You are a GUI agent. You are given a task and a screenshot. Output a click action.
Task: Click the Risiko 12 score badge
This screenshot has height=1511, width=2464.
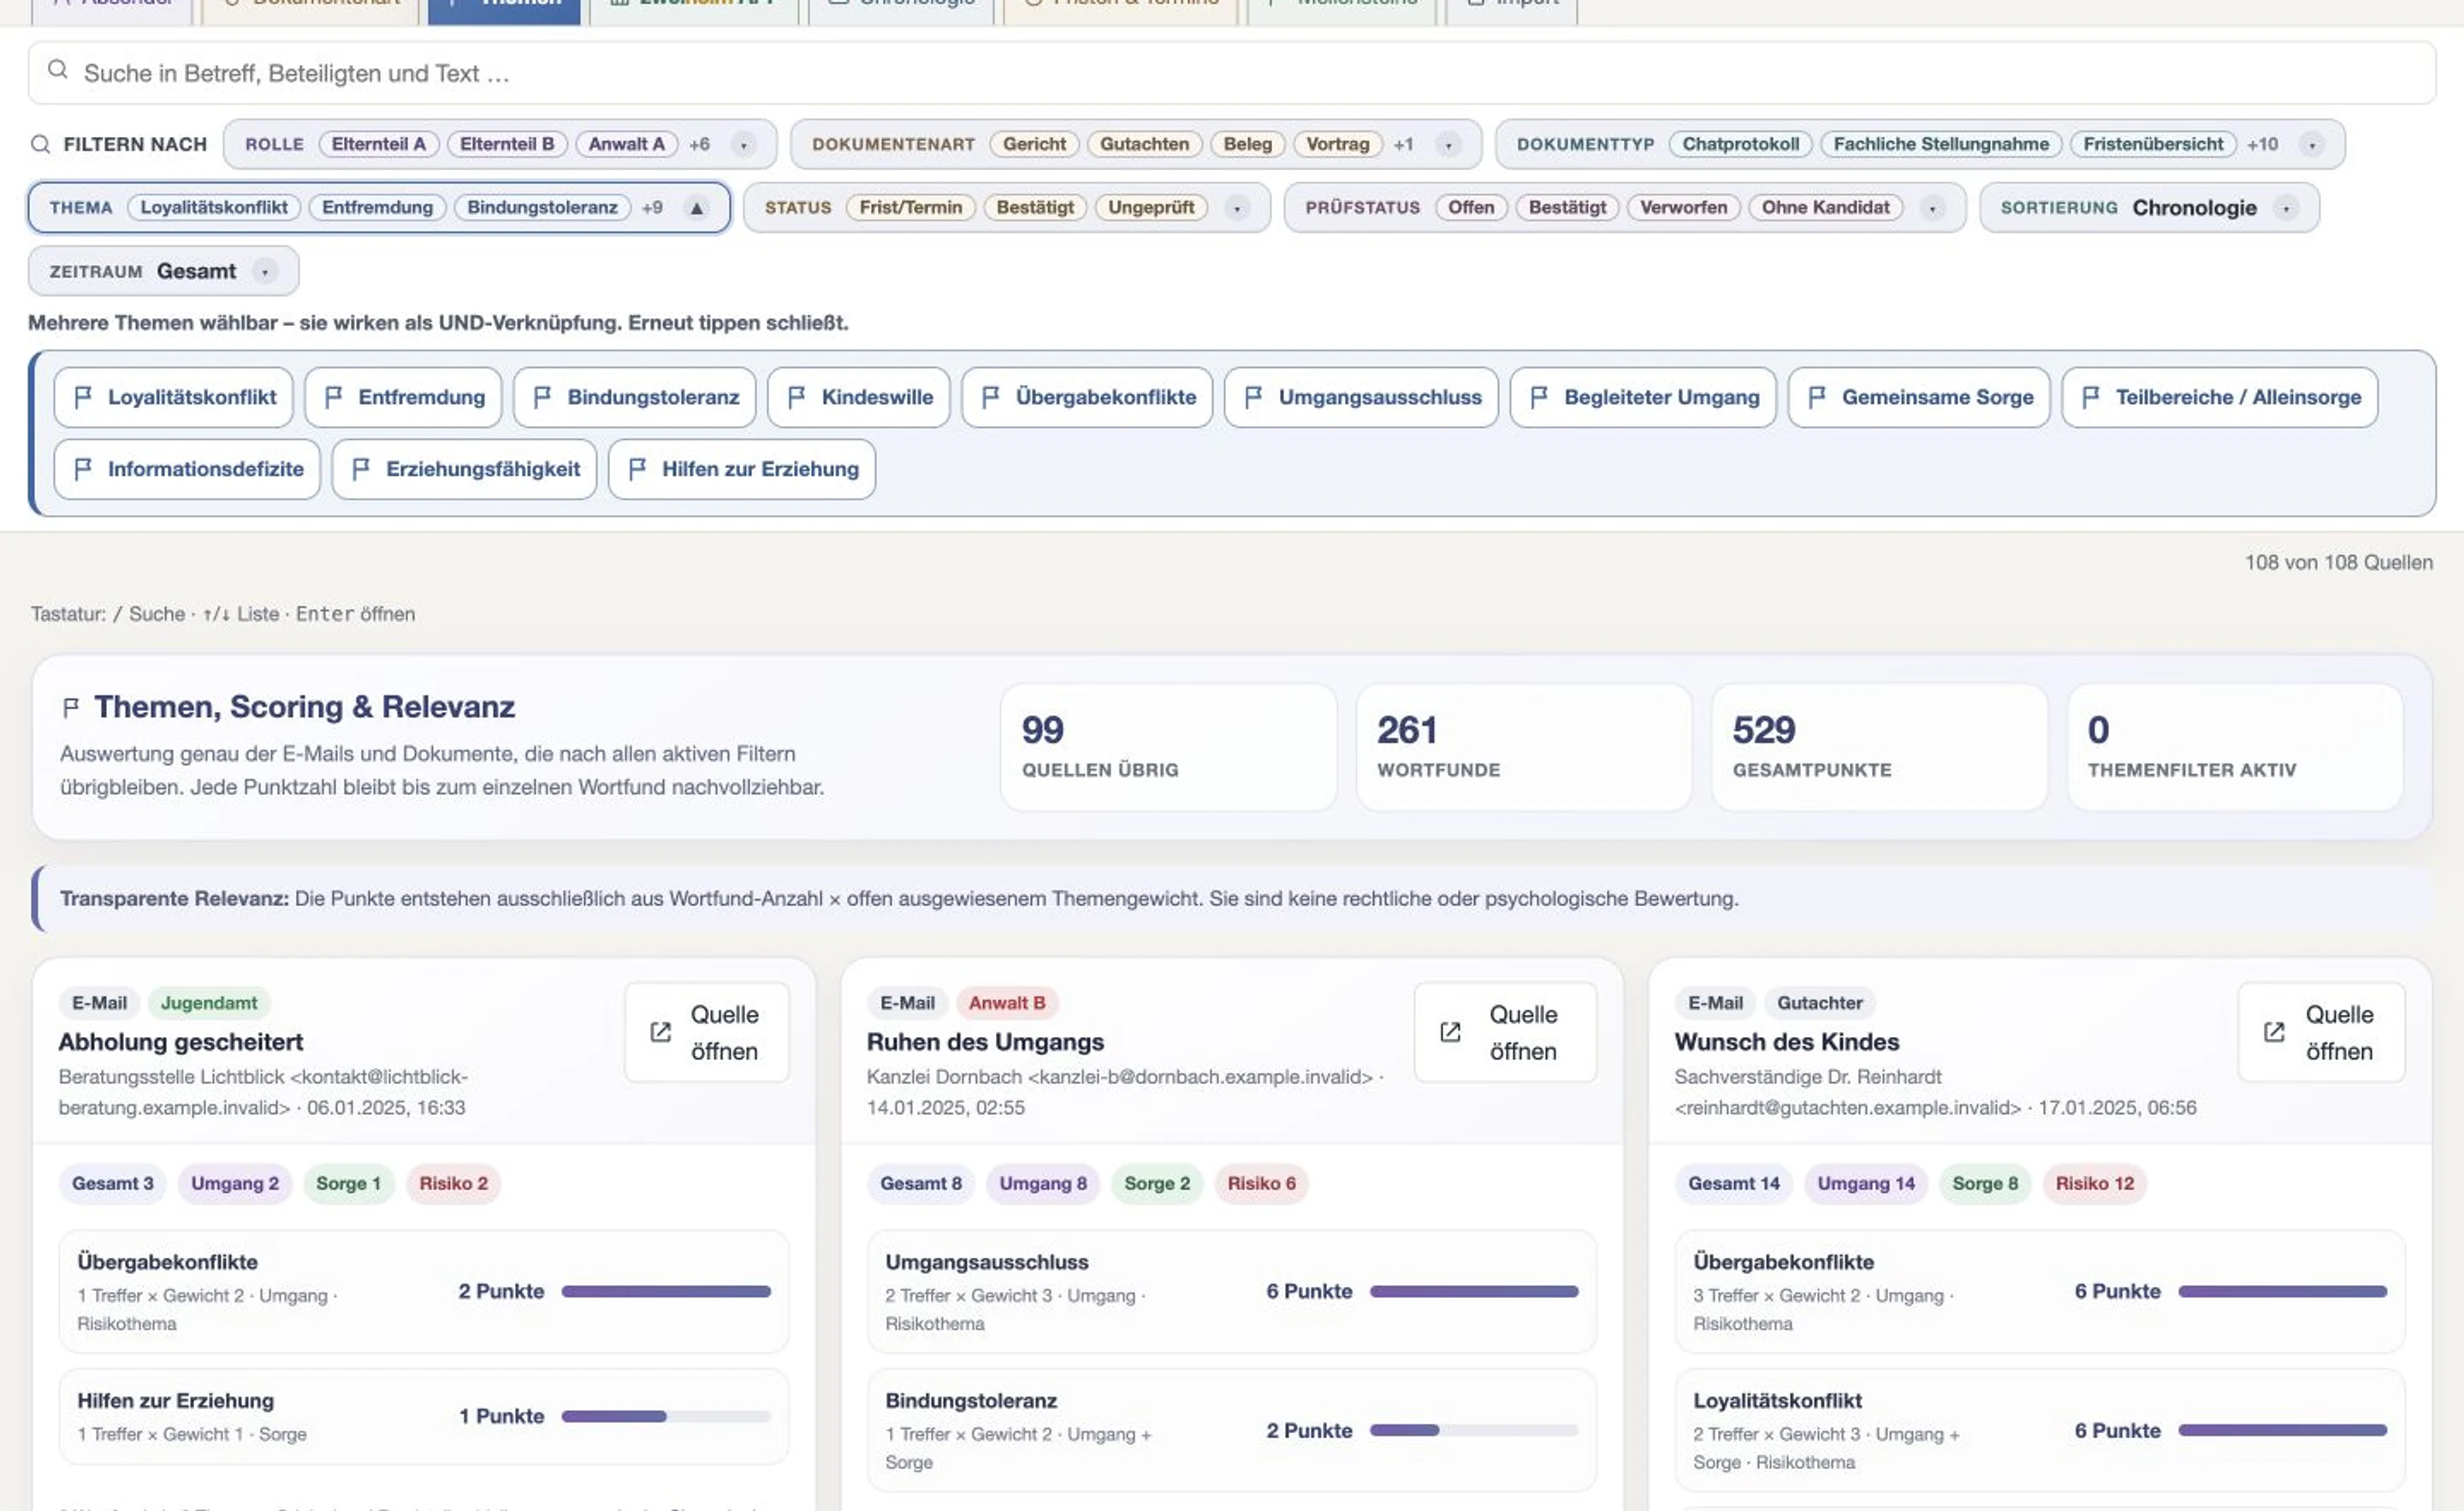[2094, 1183]
